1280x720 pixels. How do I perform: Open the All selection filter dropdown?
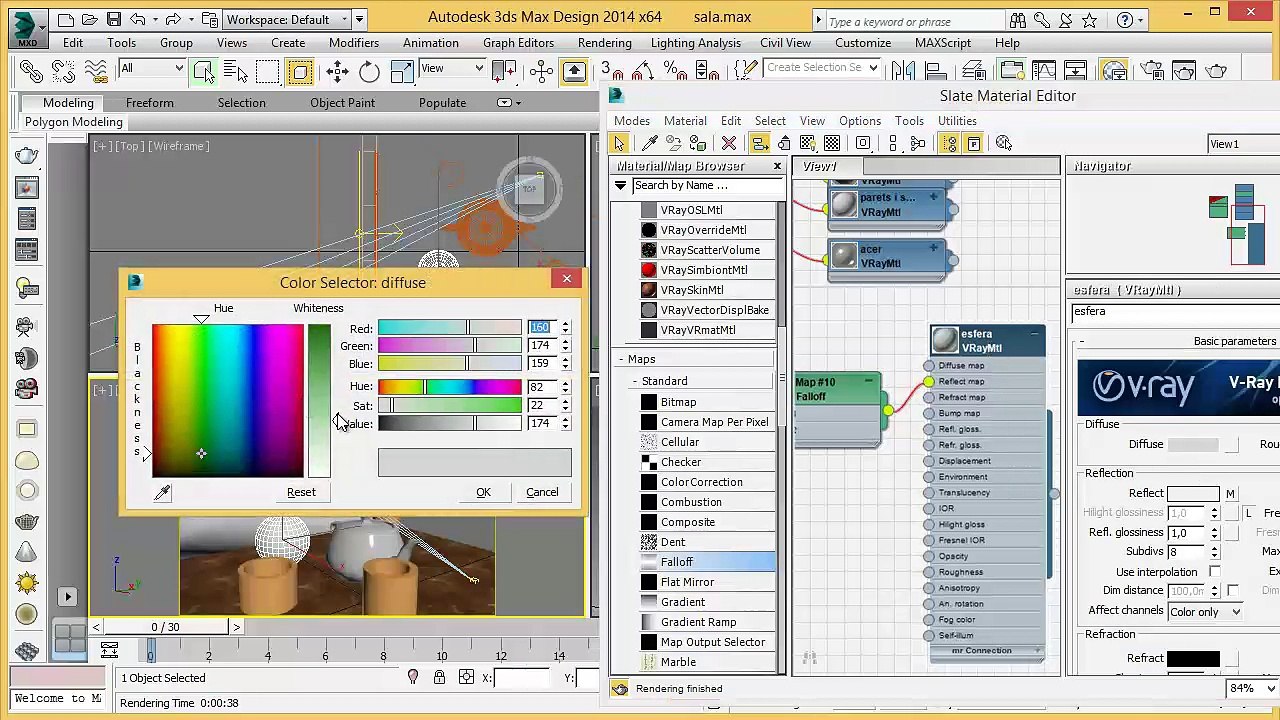tap(153, 68)
